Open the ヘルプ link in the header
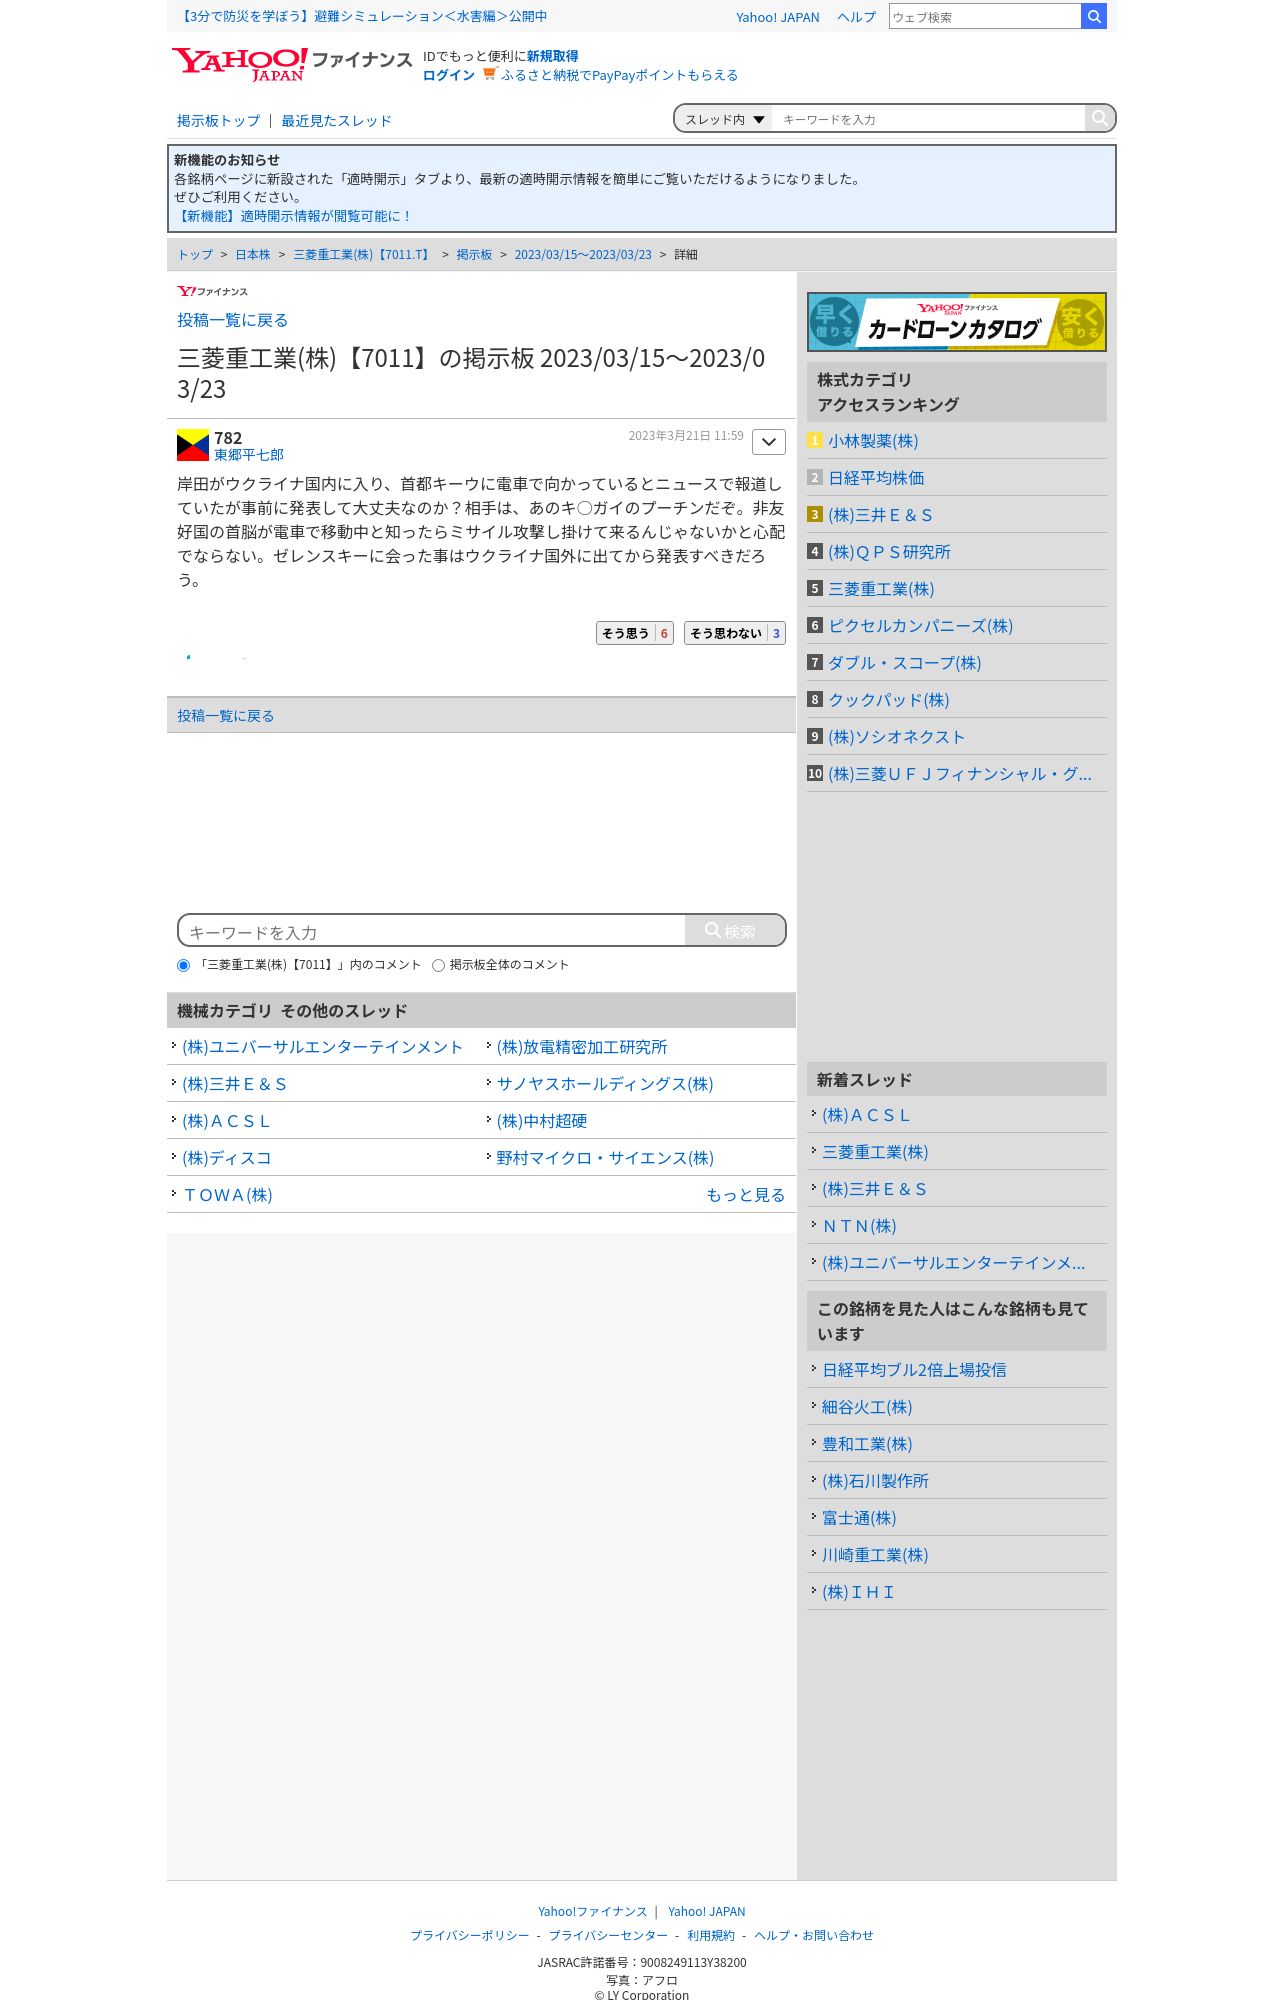 point(856,17)
